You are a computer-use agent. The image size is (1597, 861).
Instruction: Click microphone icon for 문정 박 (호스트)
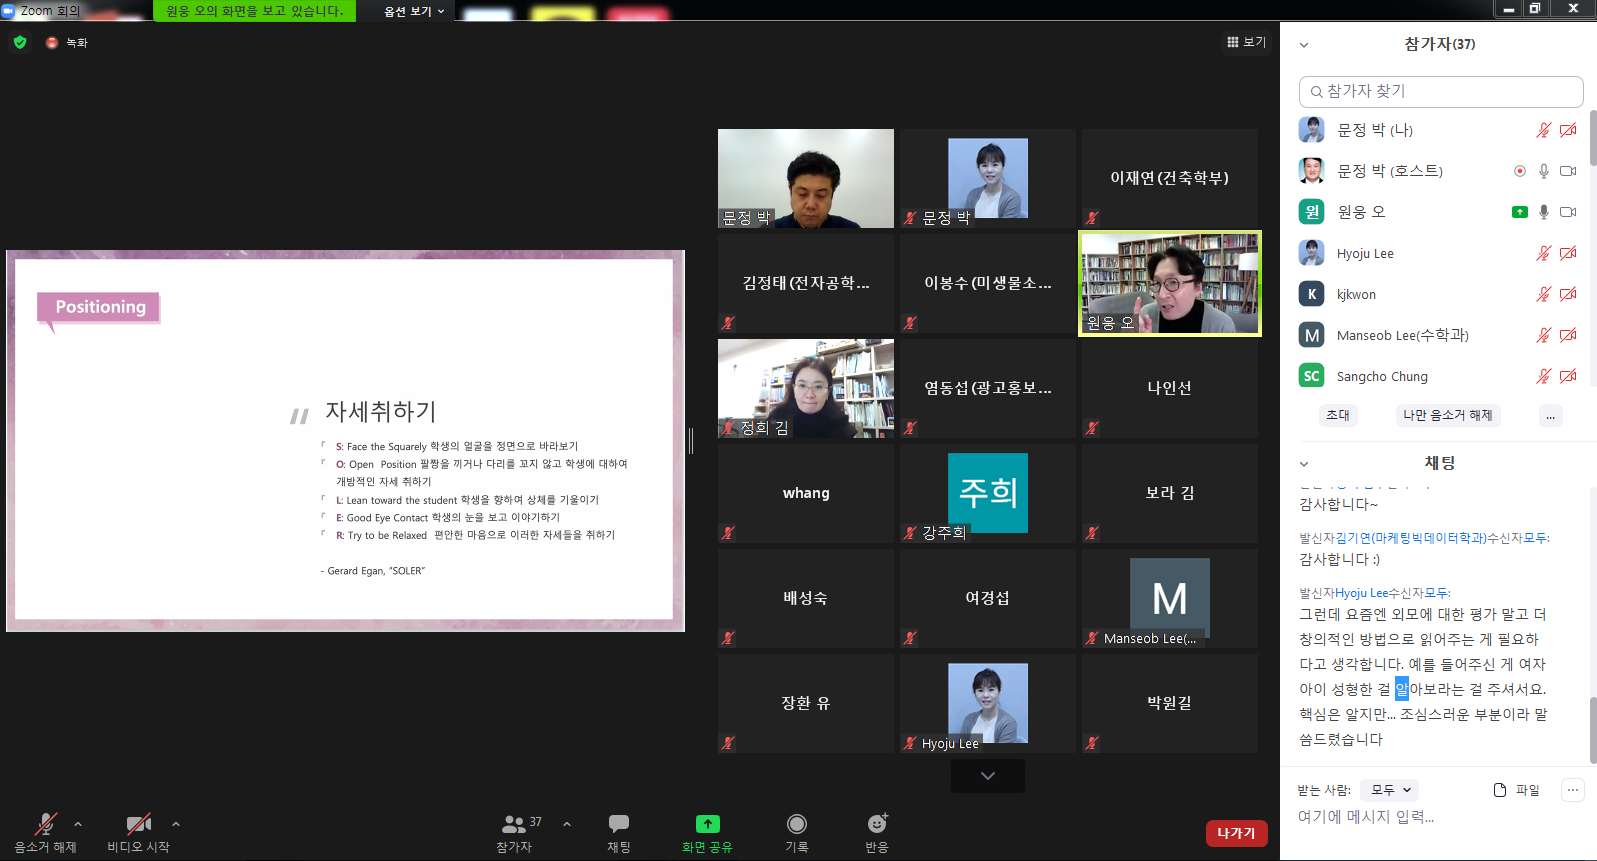click(1544, 171)
